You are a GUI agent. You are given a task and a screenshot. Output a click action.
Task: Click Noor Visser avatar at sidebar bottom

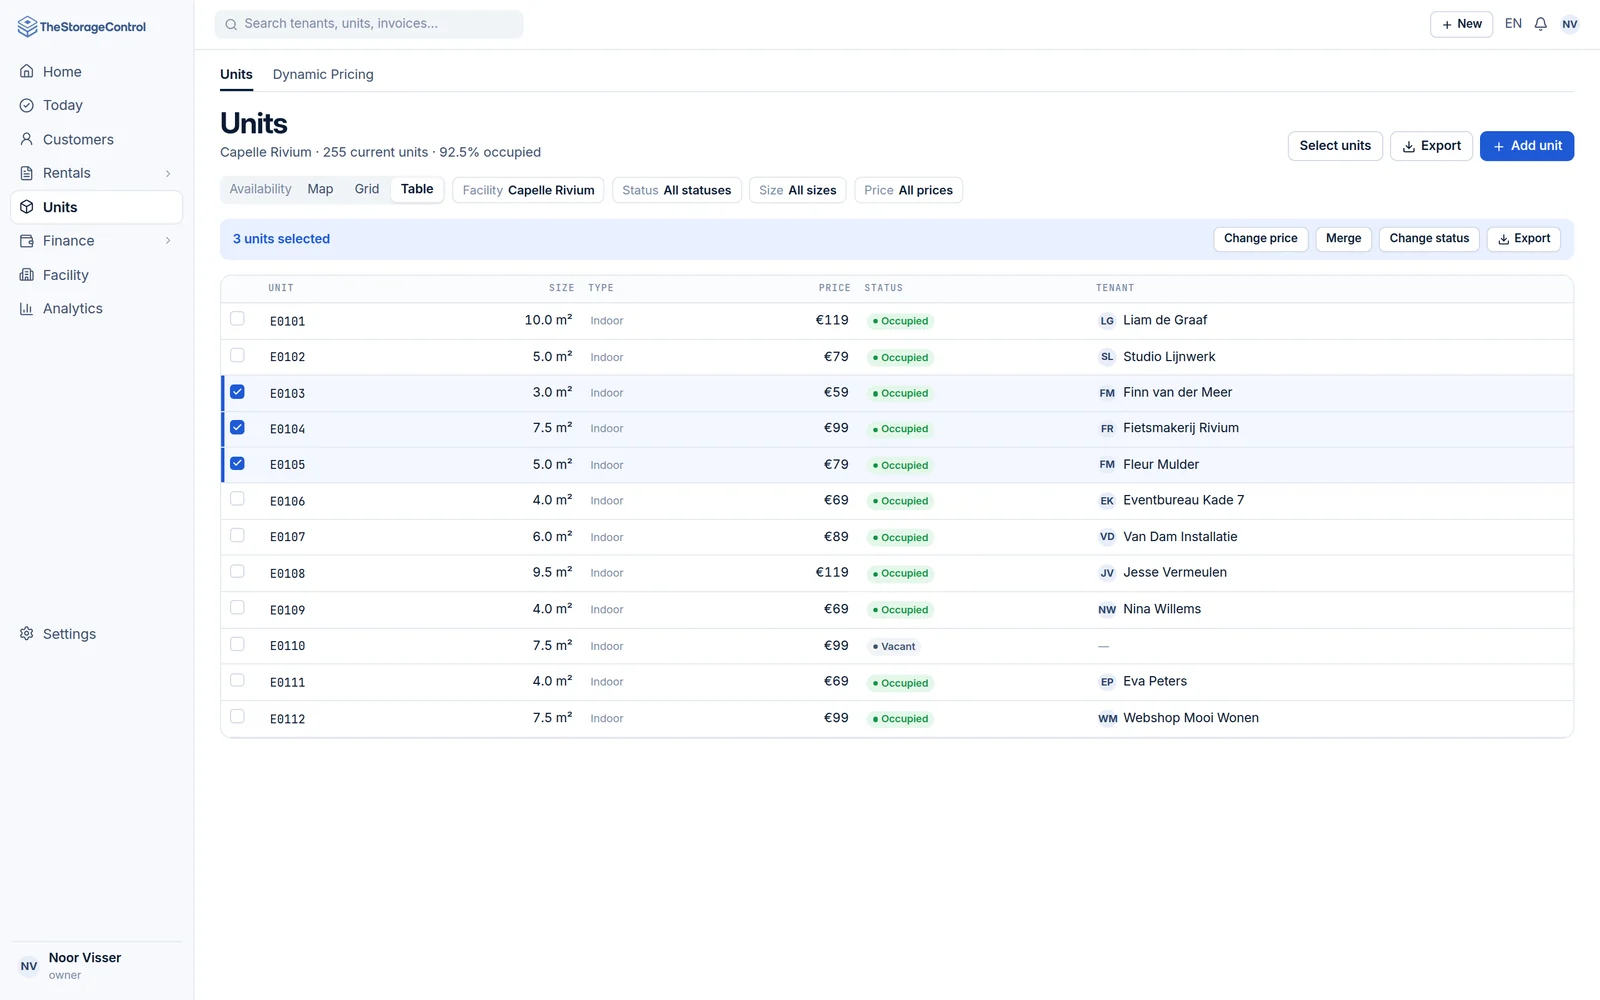coord(29,966)
